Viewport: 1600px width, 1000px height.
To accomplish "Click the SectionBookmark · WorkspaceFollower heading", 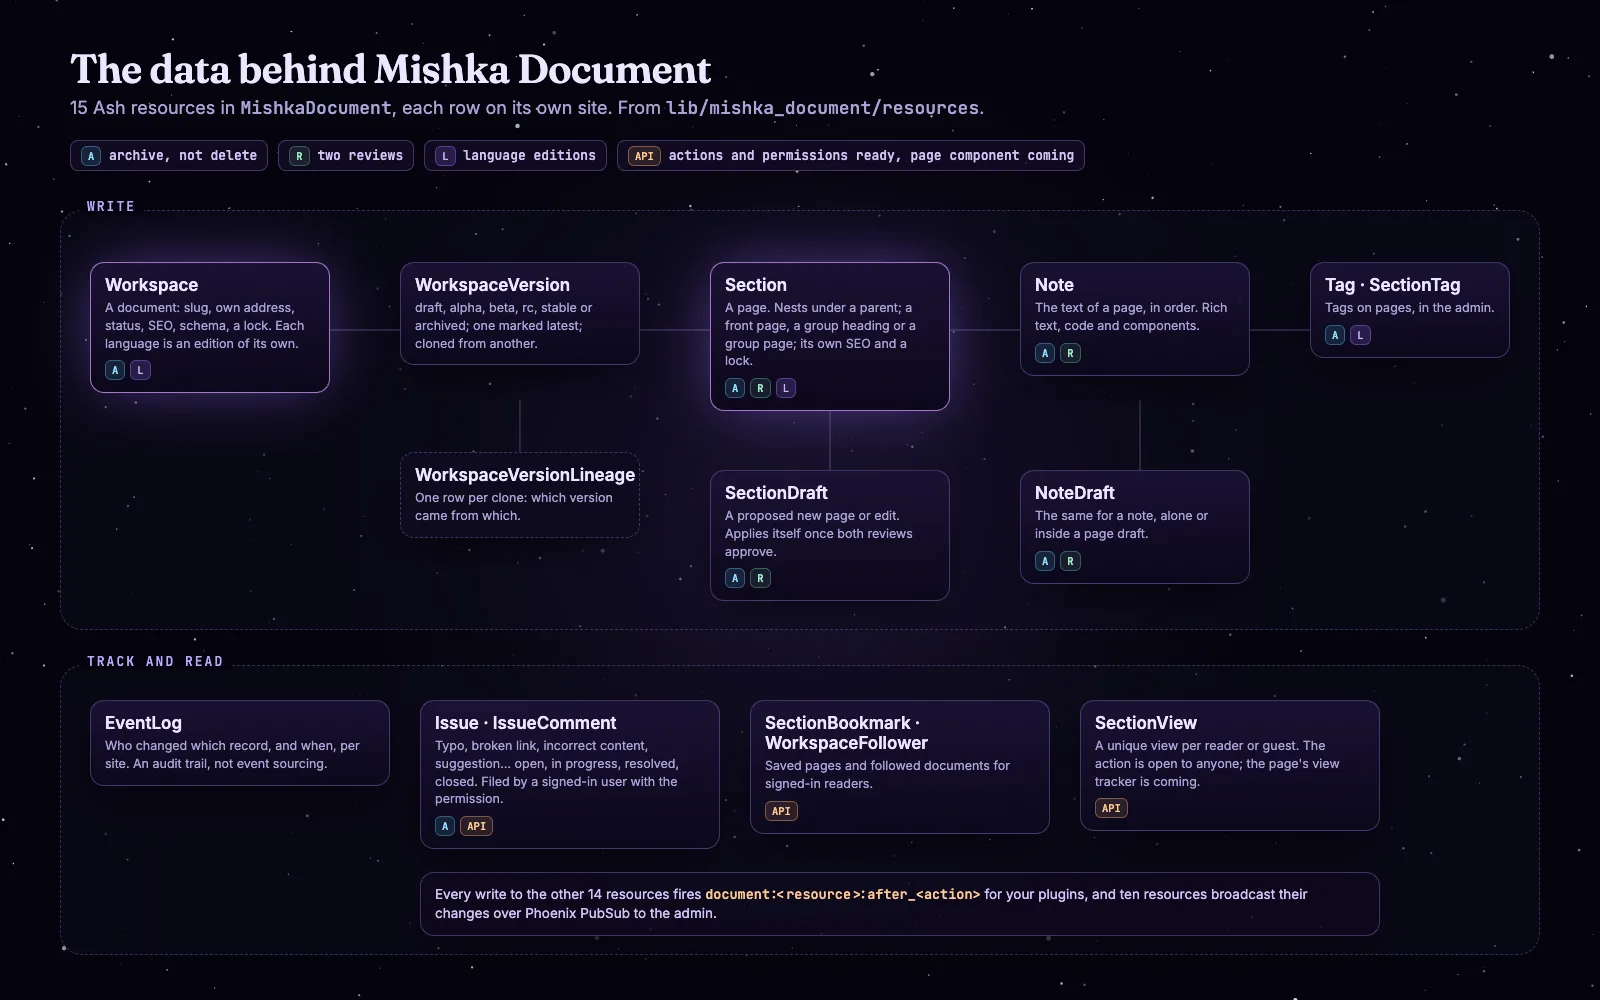I will click(846, 733).
